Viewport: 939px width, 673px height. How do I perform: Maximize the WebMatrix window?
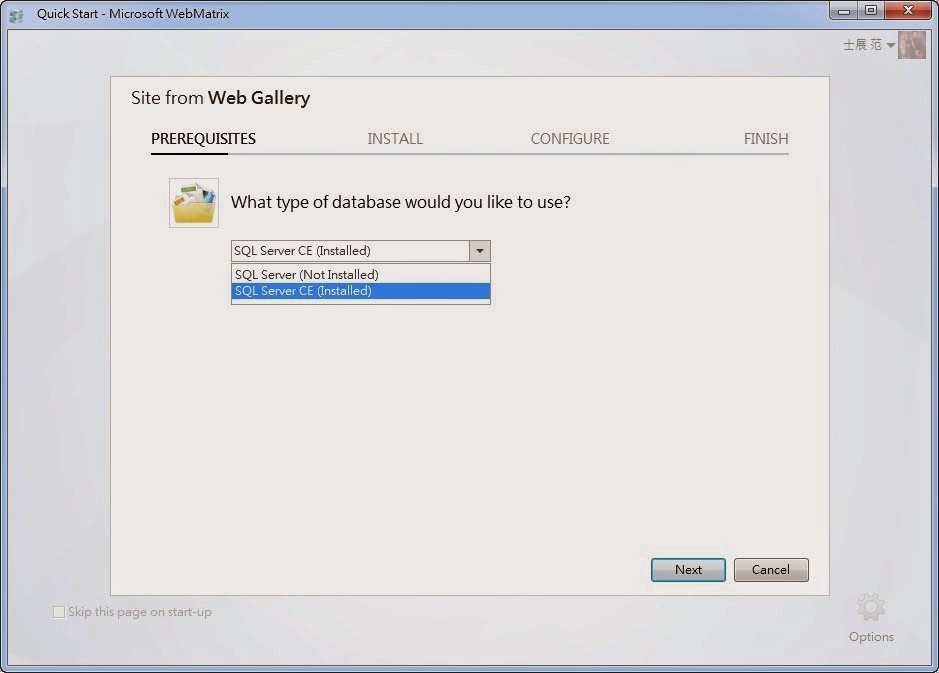[x=871, y=11]
